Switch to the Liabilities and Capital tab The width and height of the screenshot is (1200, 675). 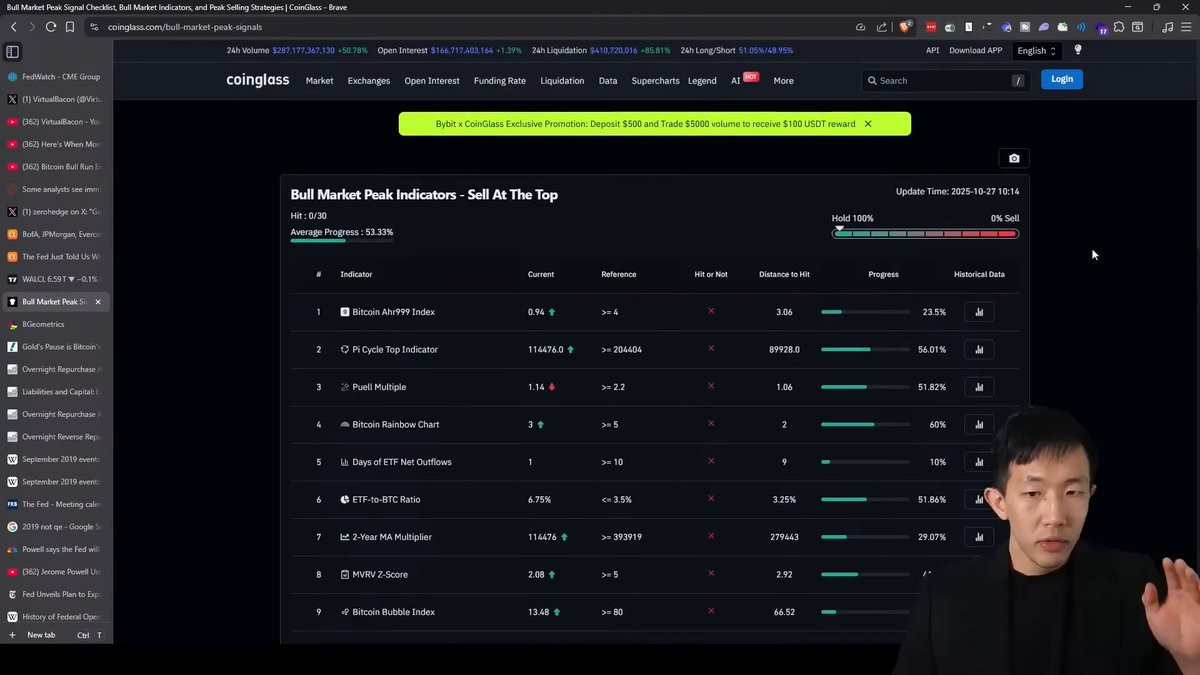tap(57, 392)
